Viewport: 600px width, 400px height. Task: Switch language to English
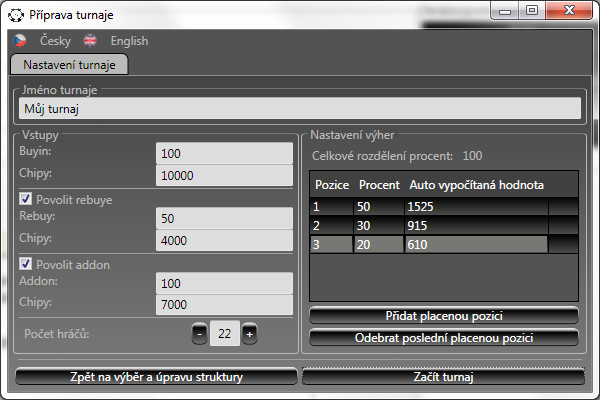point(129,41)
